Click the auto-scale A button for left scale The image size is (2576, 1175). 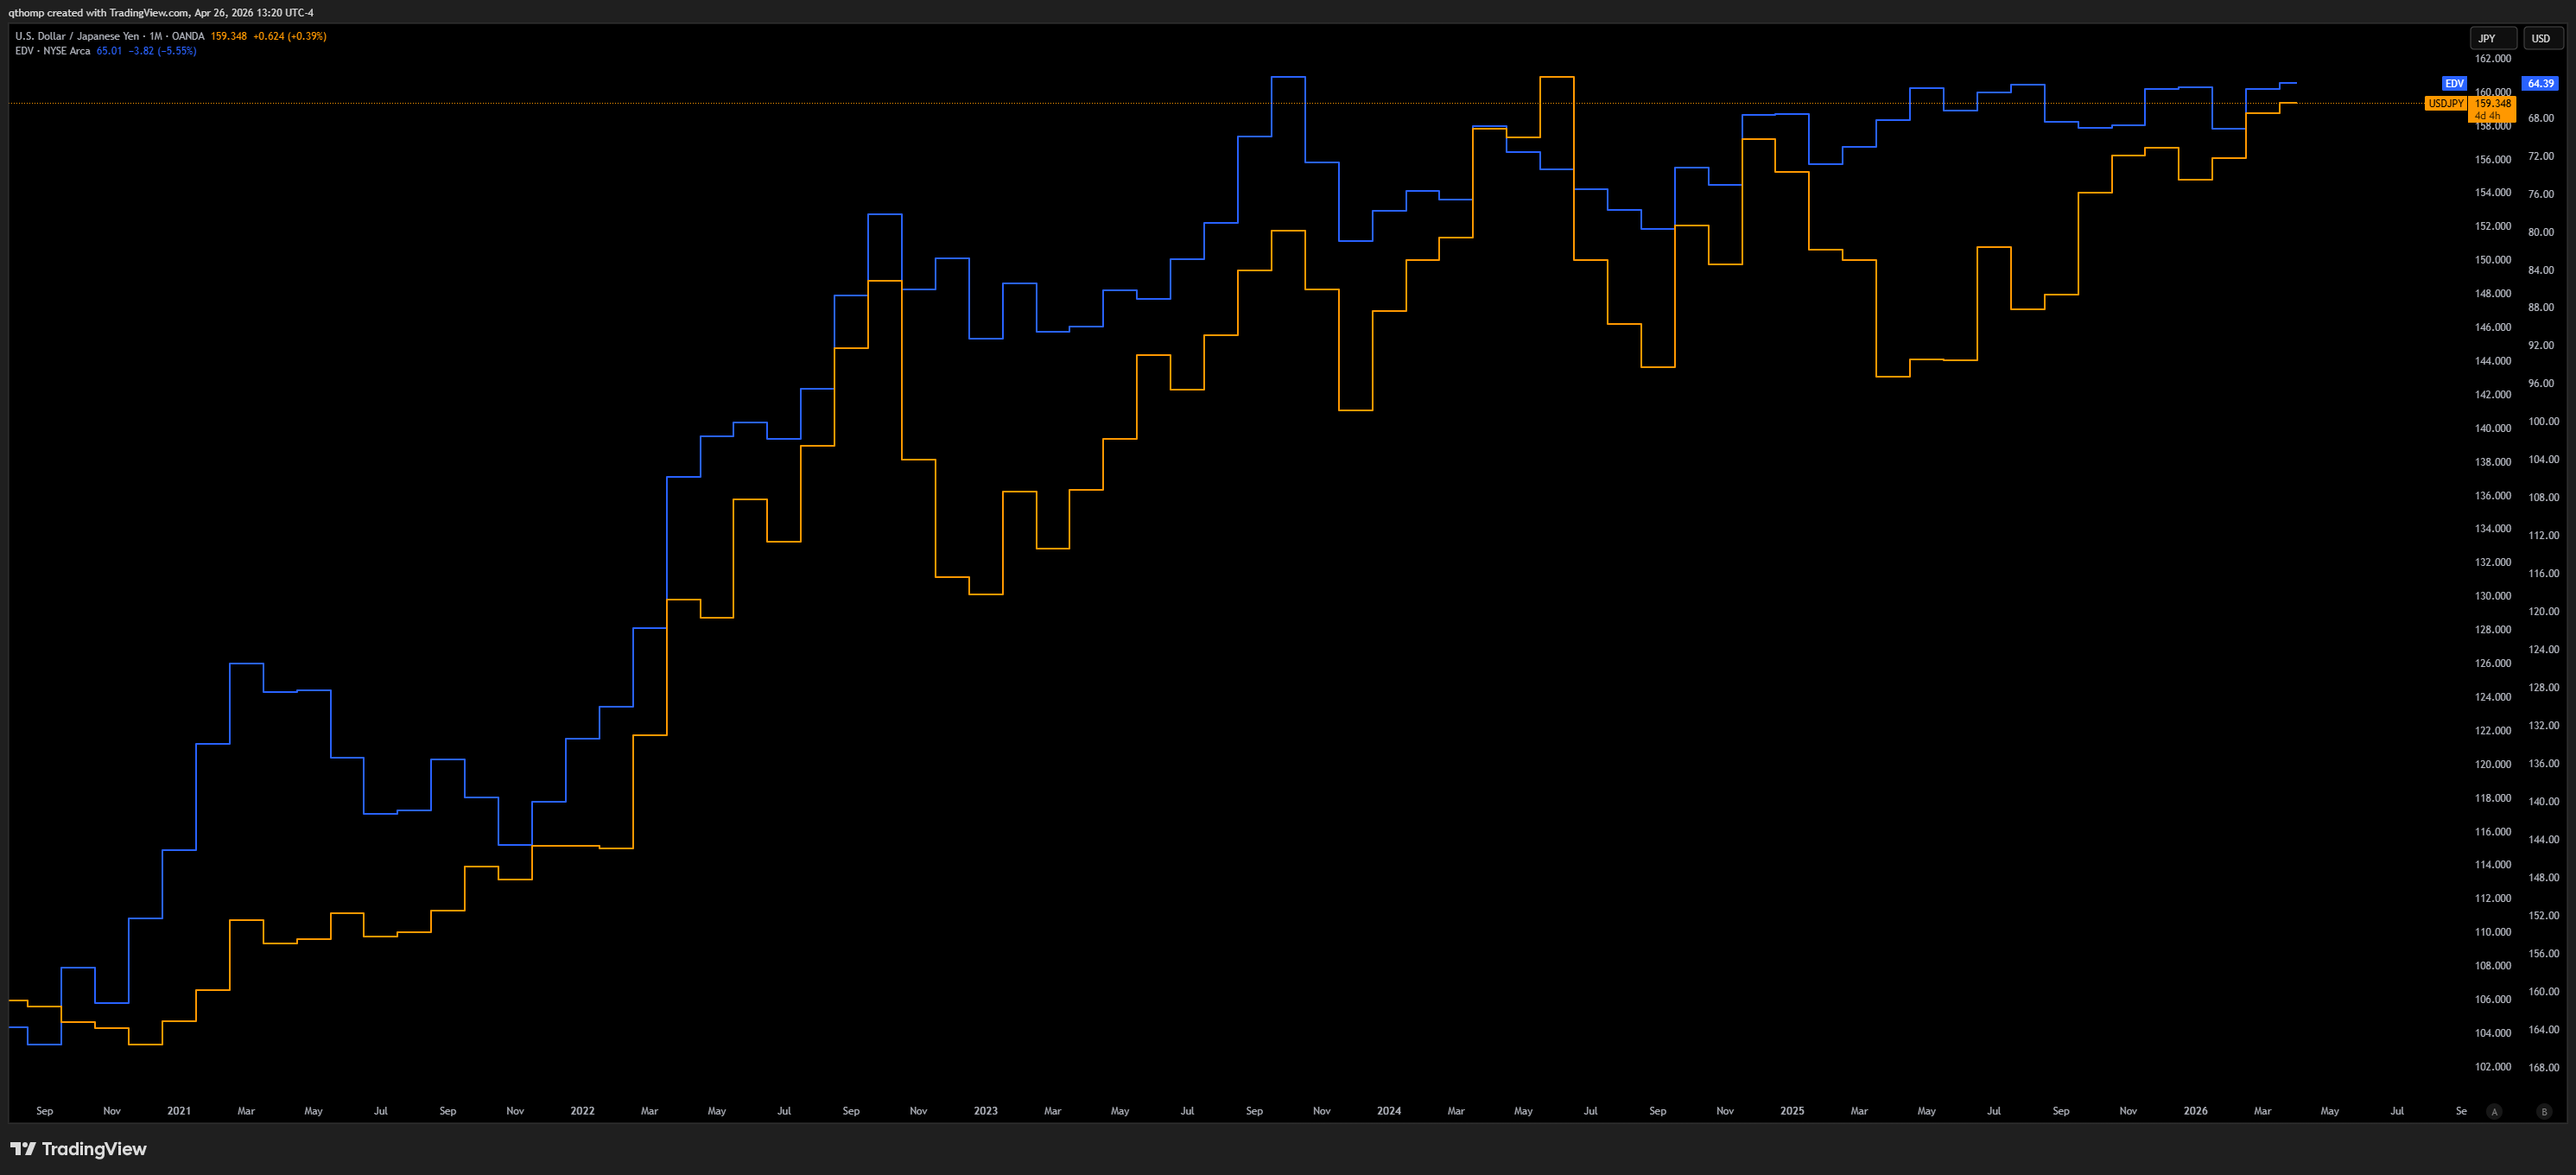tap(2494, 1111)
